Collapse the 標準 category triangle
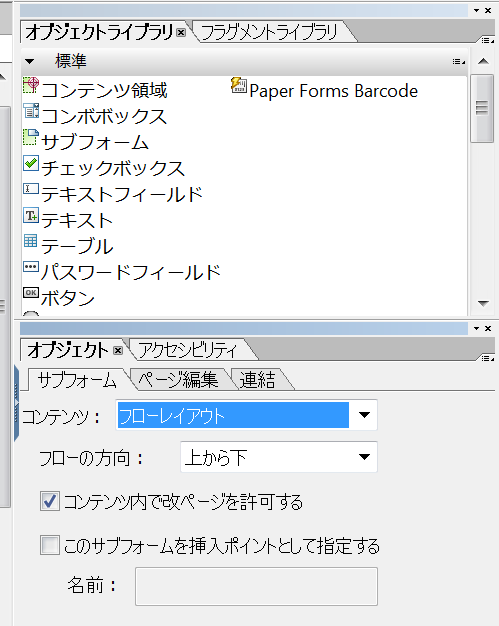499x626 pixels. click(x=30, y=61)
